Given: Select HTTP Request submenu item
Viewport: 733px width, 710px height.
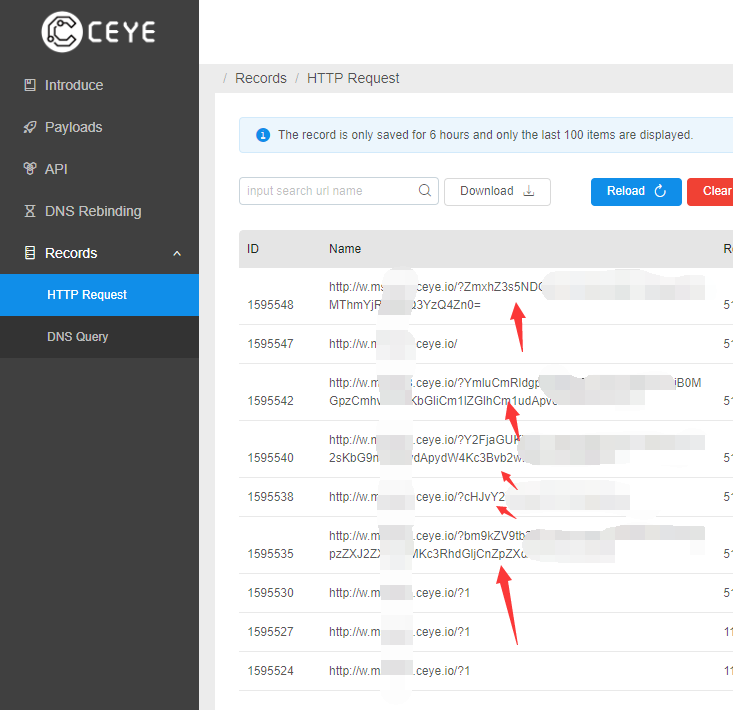Looking at the screenshot, I should pos(99,295).
